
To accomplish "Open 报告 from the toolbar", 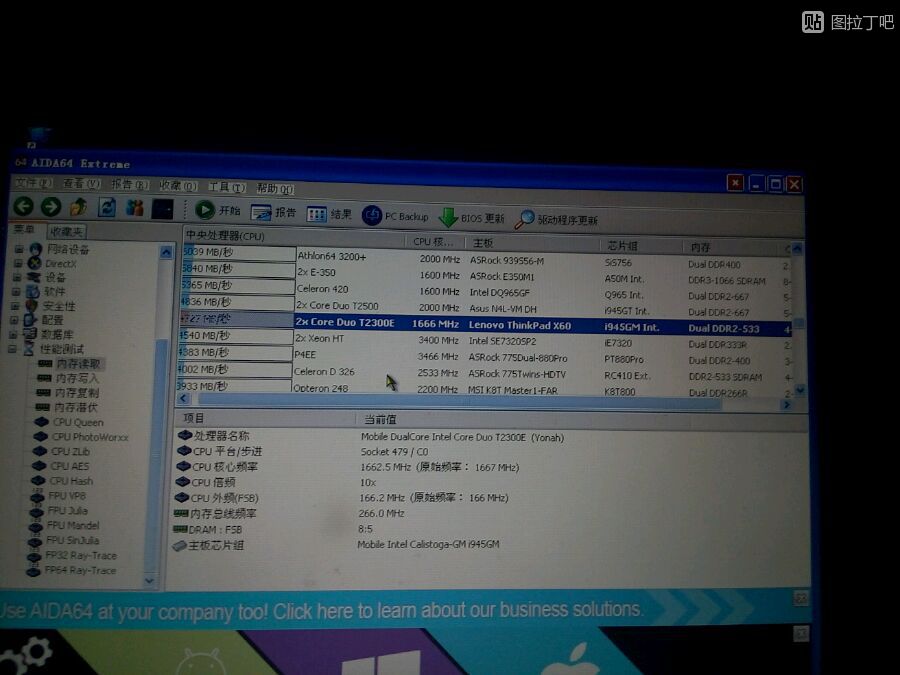I will click(273, 212).
